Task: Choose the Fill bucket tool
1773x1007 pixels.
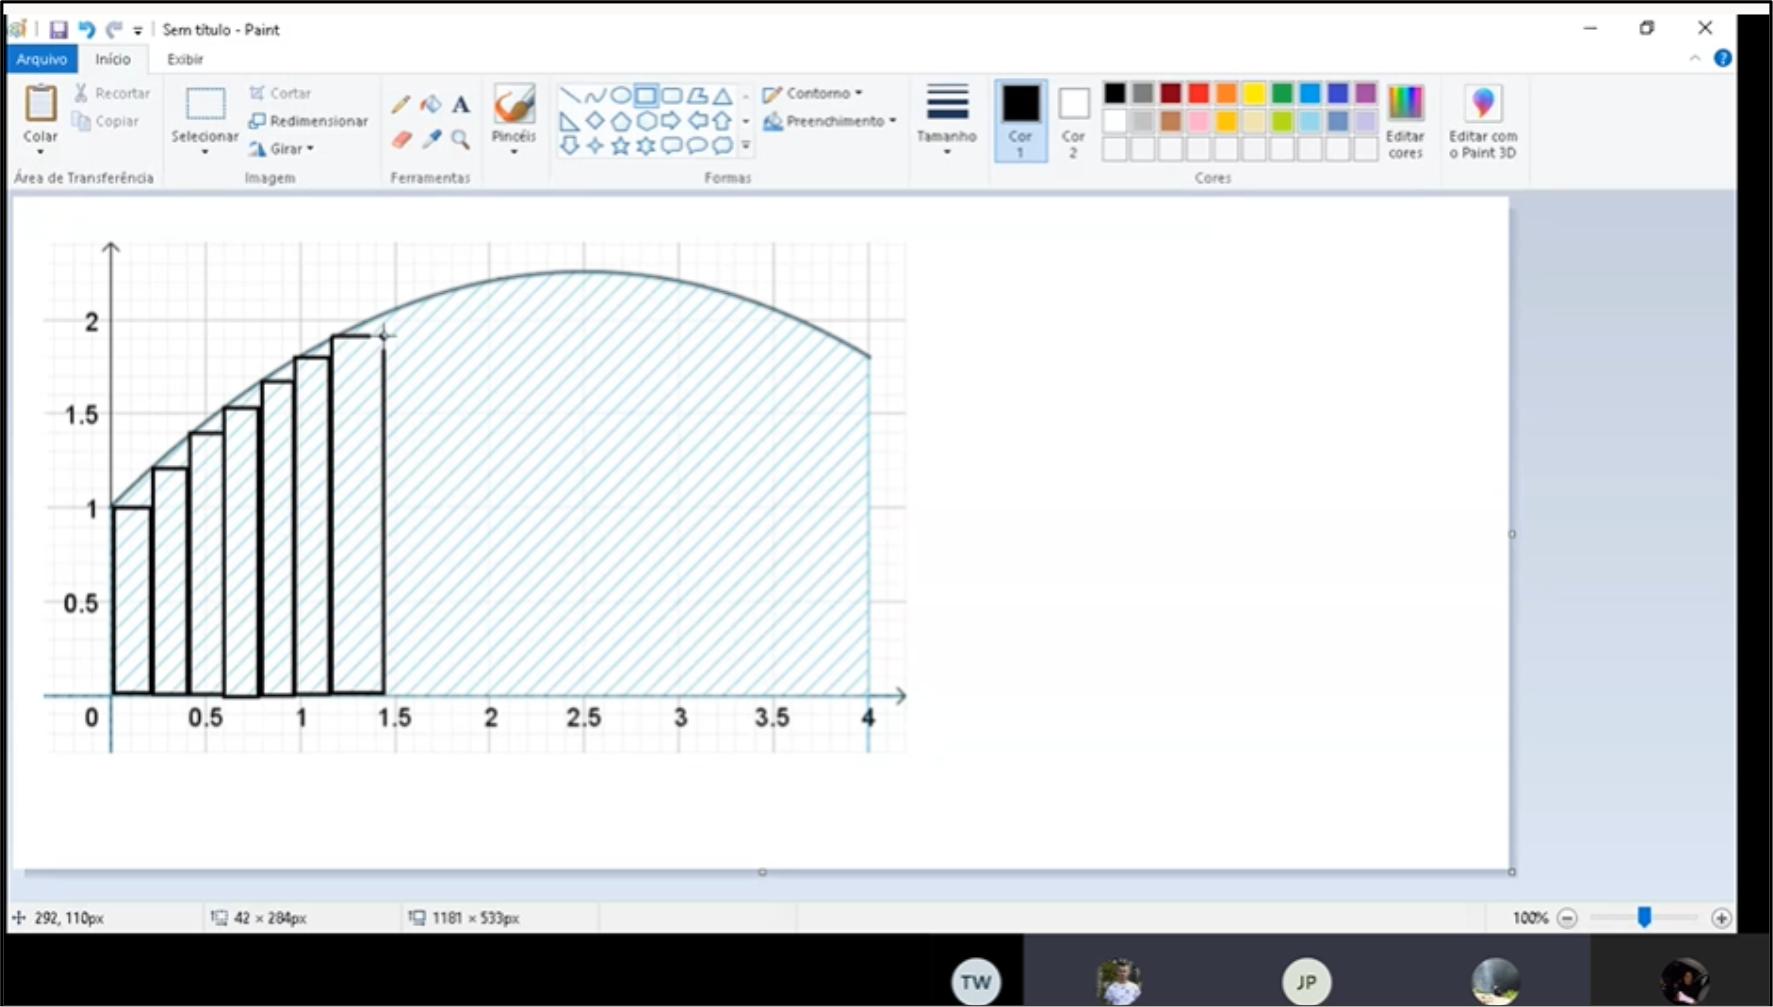Action: (x=431, y=104)
